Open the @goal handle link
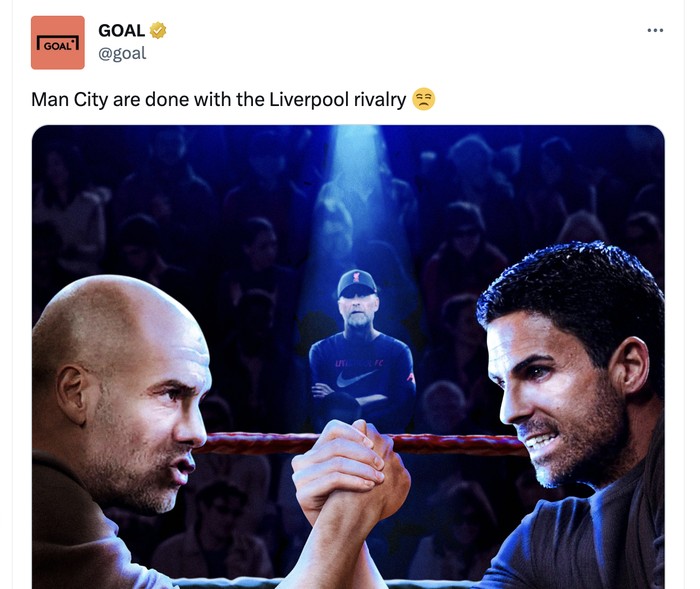Image resolution: width=700 pixels, height=589 pixels. click(122, 53)
